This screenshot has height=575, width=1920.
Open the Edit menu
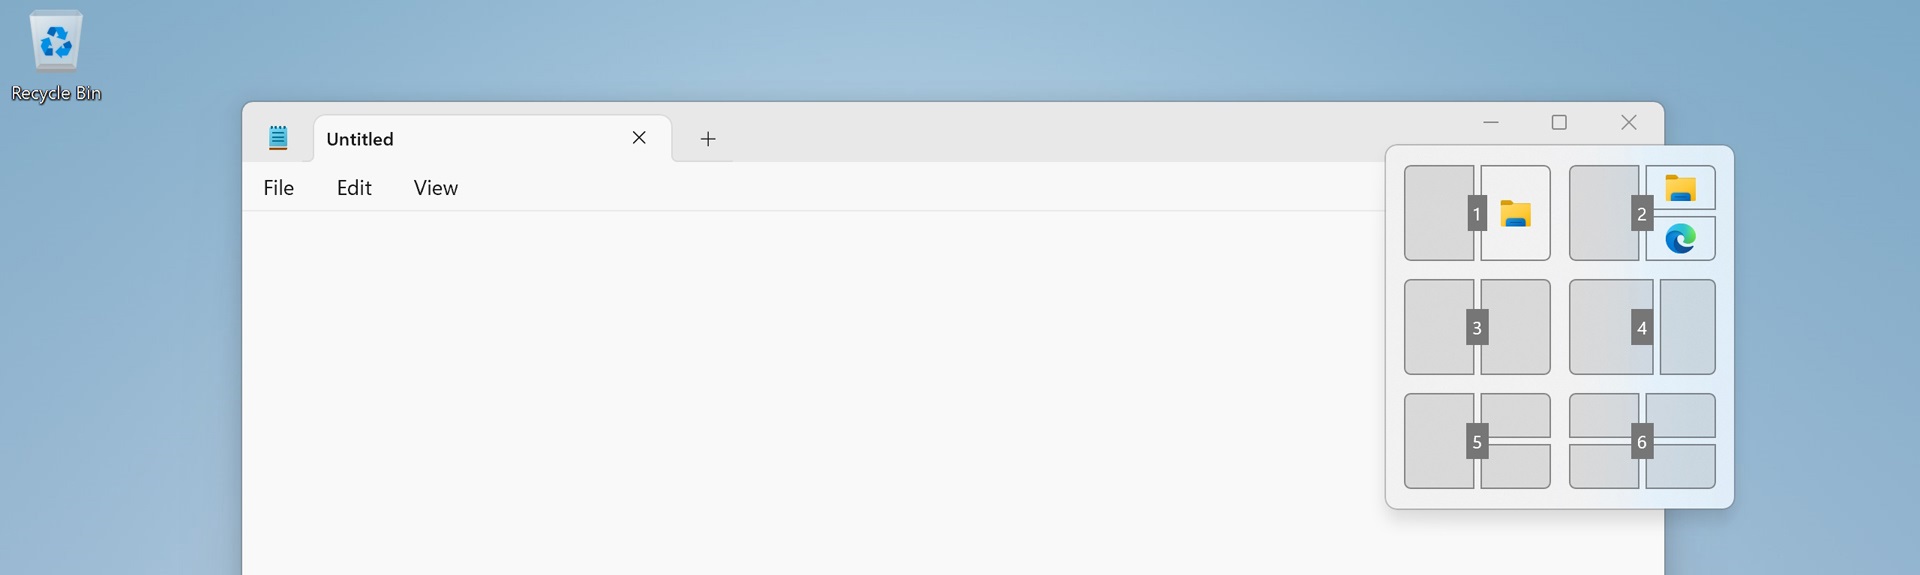(x=354, y=188)
